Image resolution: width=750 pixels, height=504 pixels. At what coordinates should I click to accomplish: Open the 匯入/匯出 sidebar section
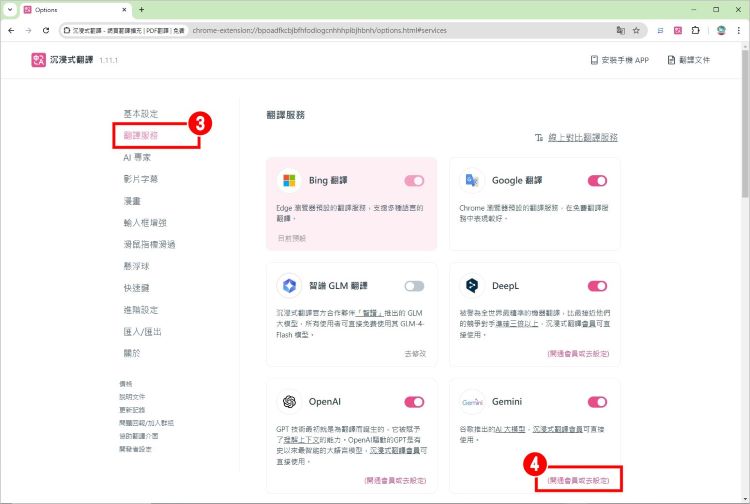pyautogui.click(x=142, y=331)
